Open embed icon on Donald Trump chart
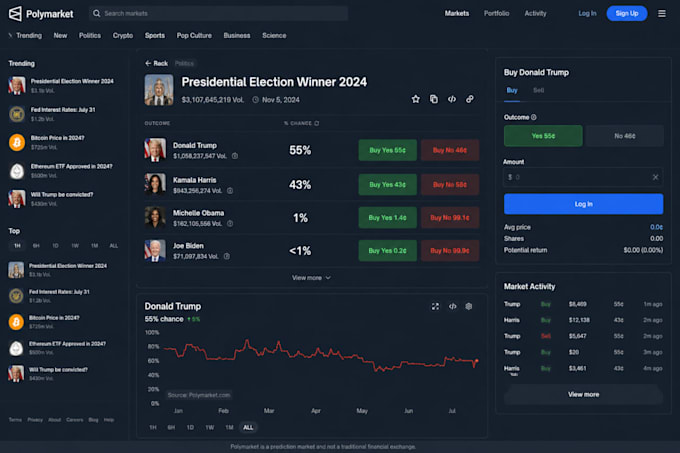The height and width of the screenshot is (453, 680). click(x=452, y=306)
